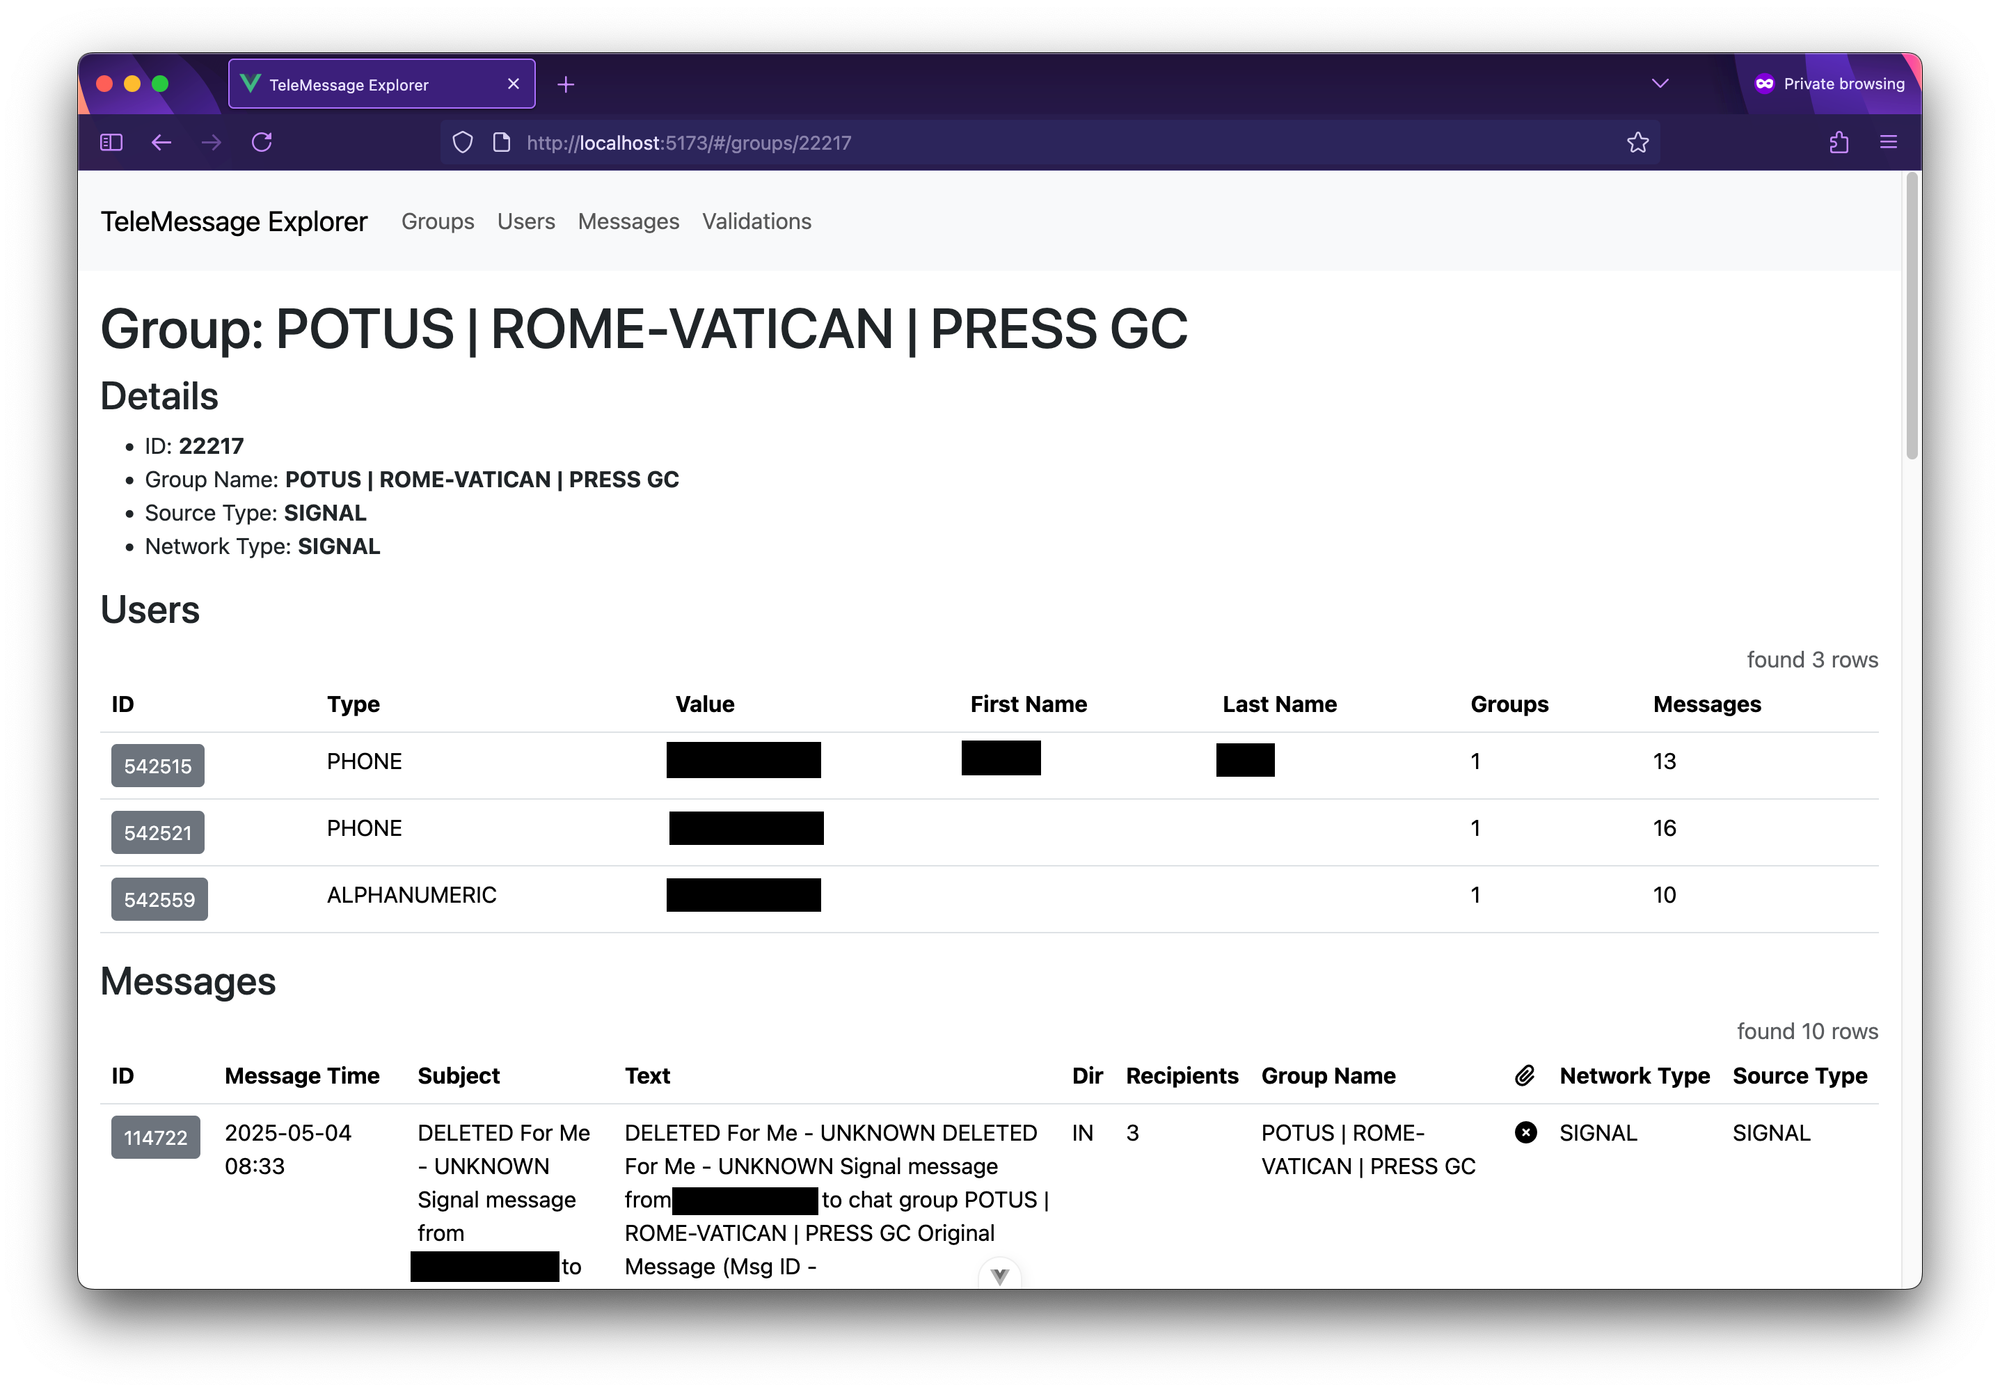Open the Validations nav link
Screen dimensions: 2000x1392
click(756, 221)
